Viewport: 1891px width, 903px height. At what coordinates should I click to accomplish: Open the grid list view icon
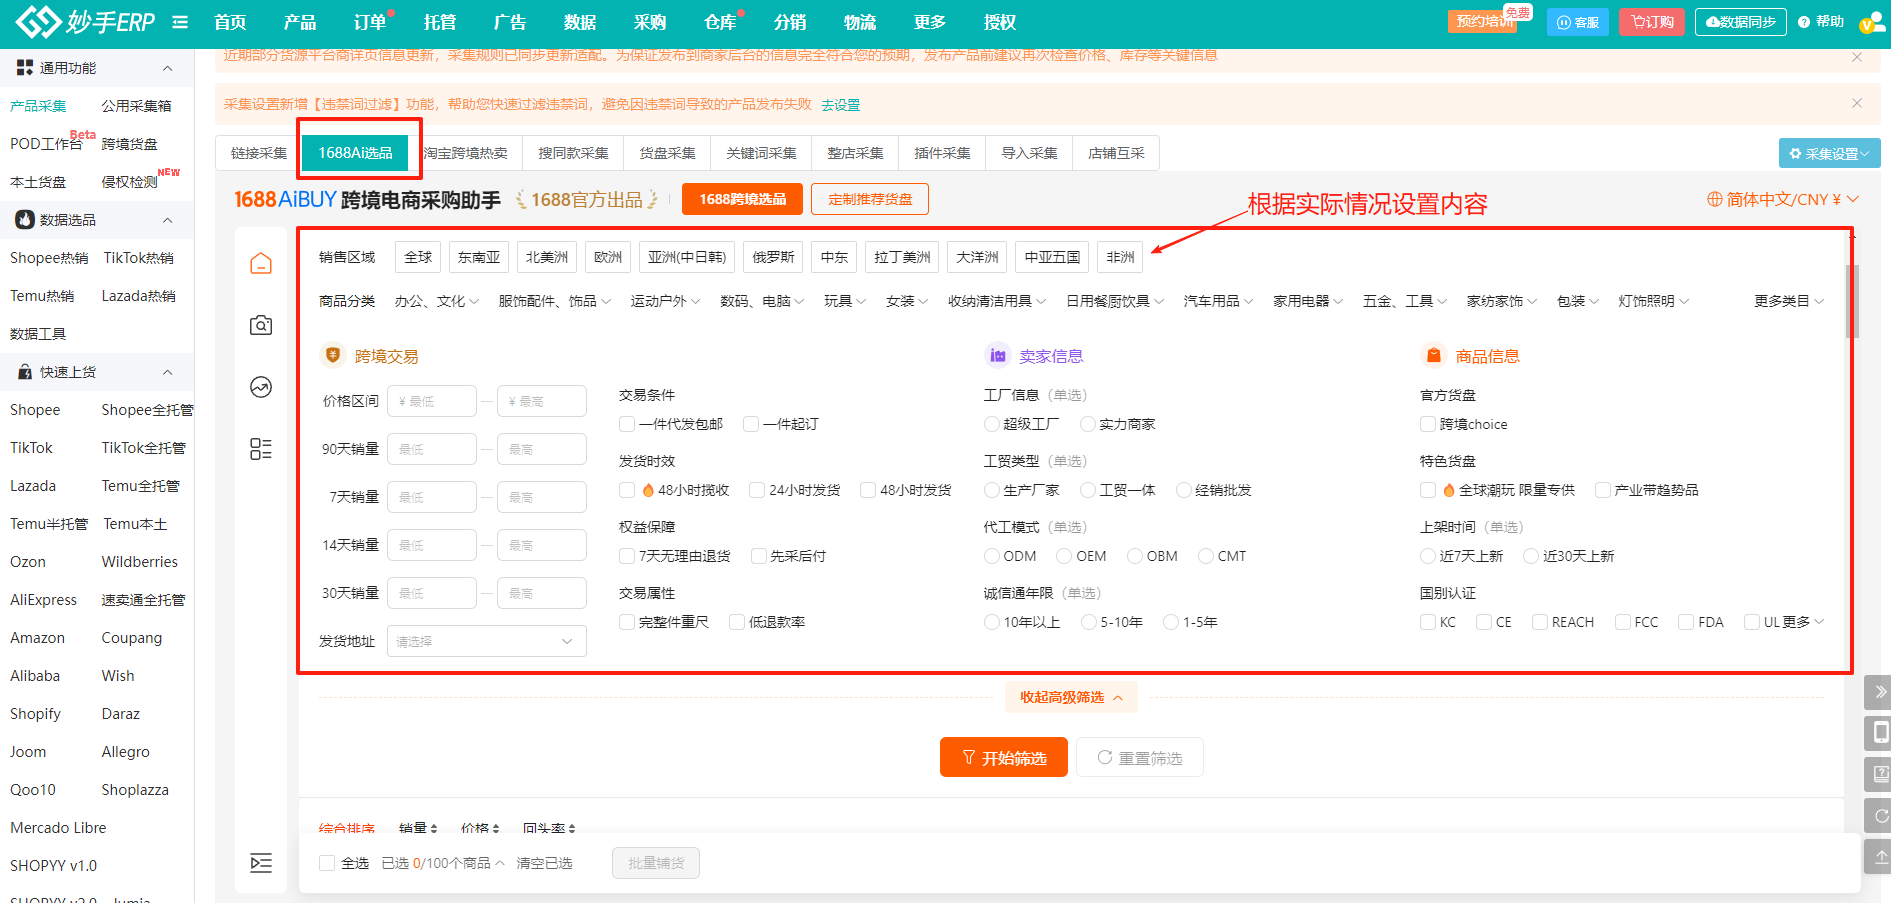261,450
